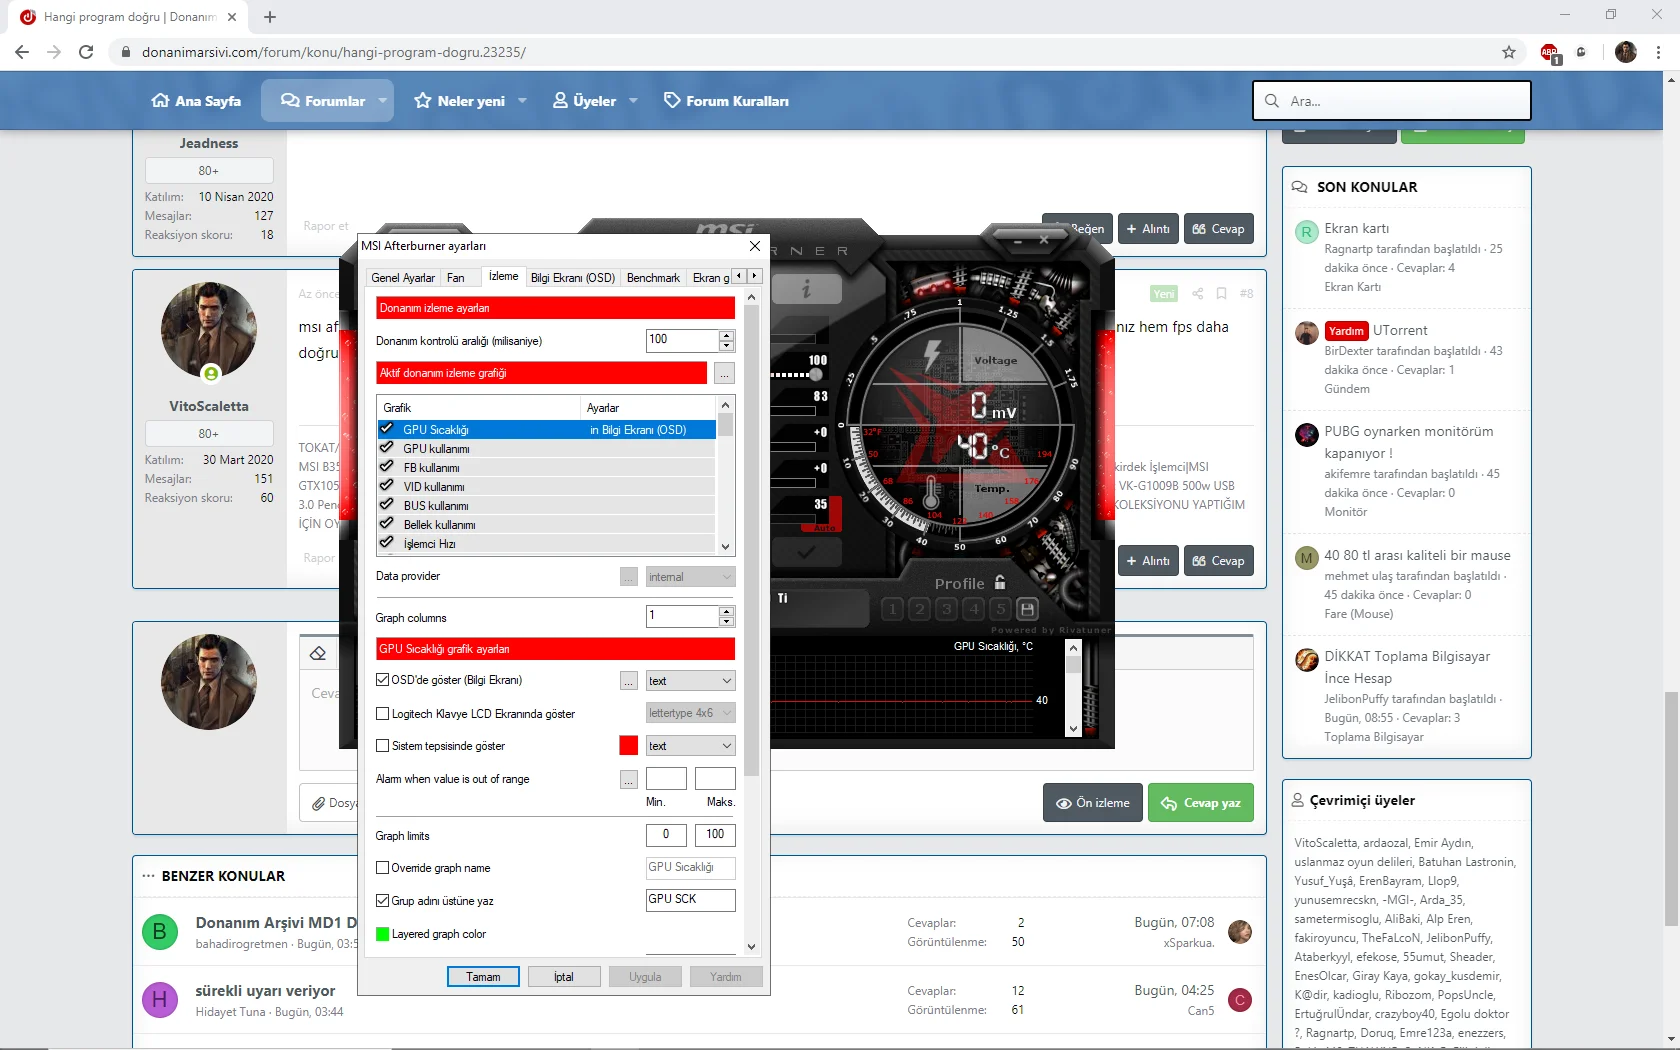1680x1050 pixels.
Task: Click the Graph limits maximum field '100'
Action: pyautogui.click(x=715, y=835)
